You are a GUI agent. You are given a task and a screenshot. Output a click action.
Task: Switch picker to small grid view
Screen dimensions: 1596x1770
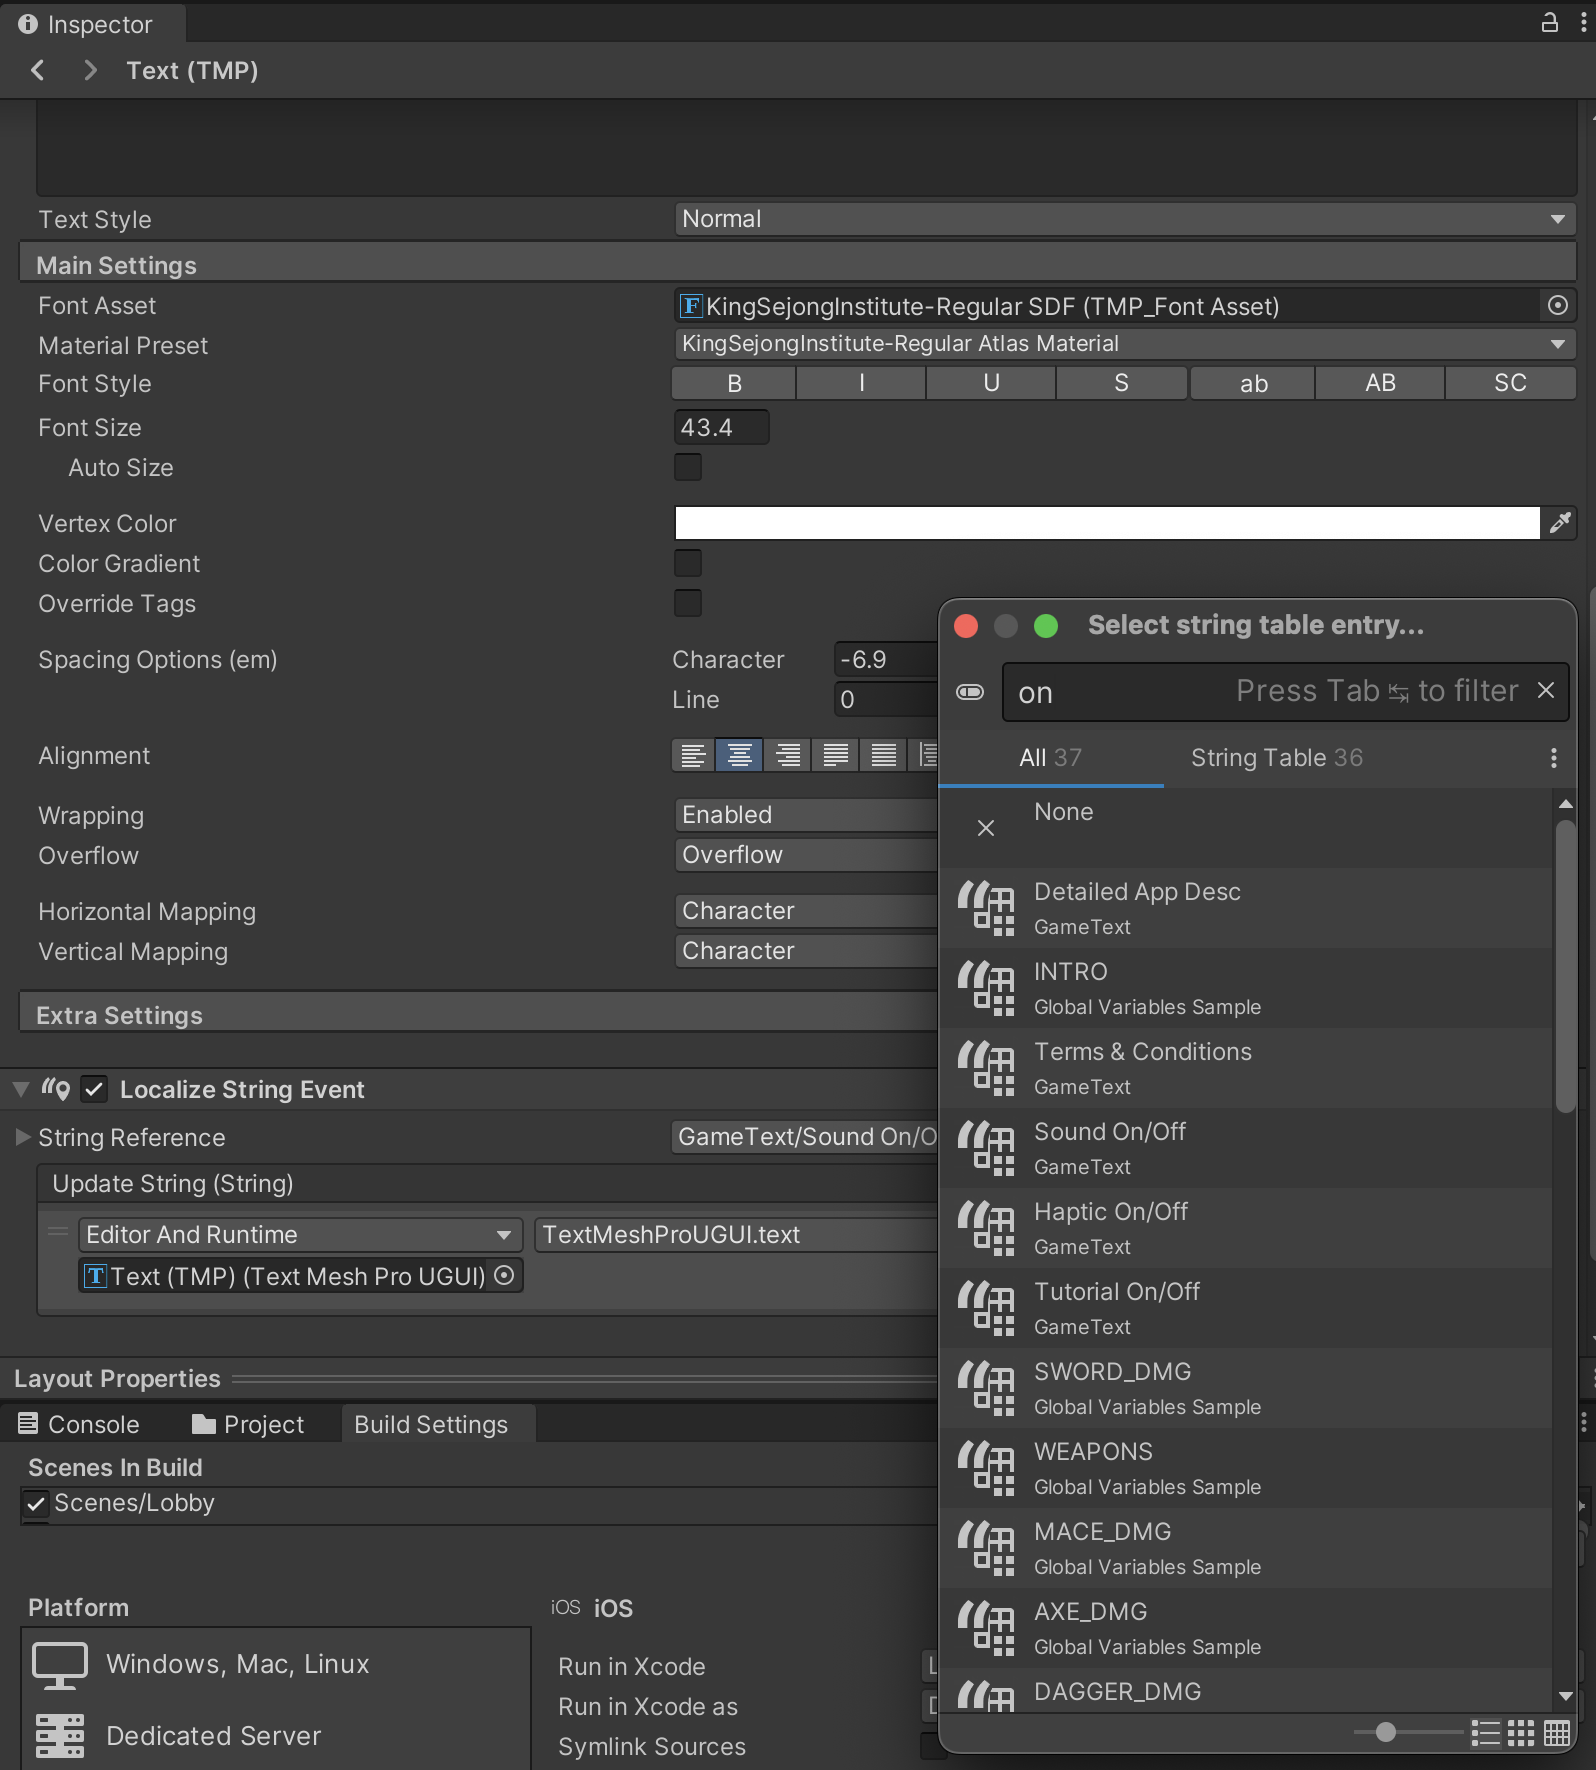[x=1521, y=1733]
